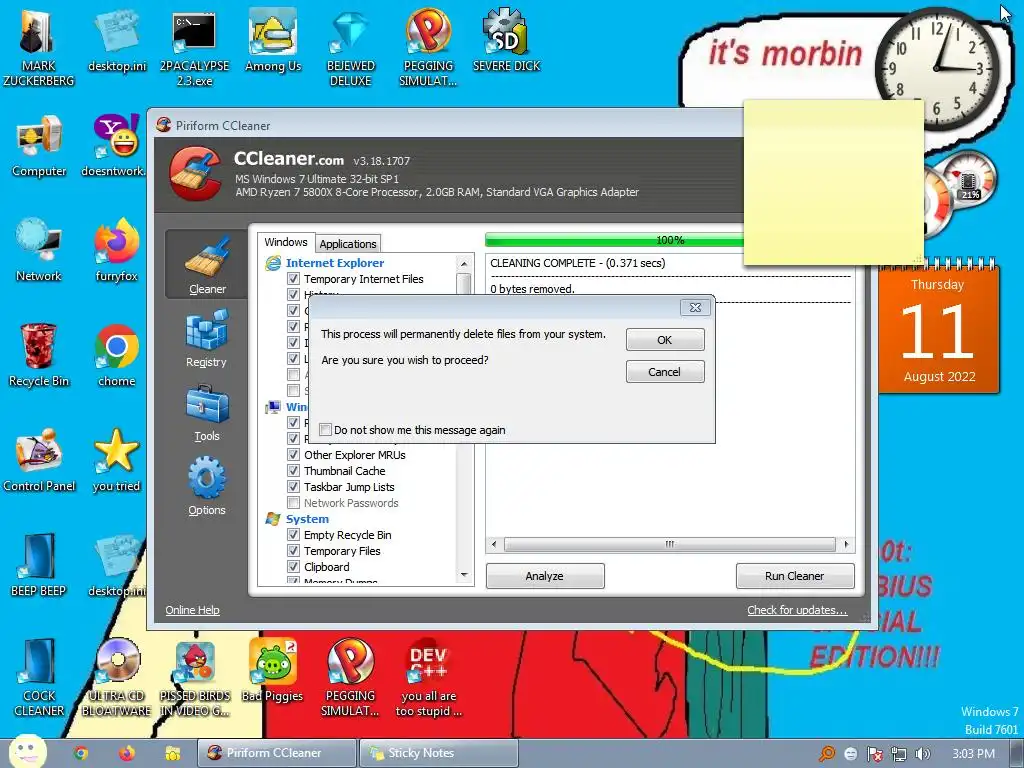The image size is (1024, 768).
Task: Click Chrome icon in taskbar
Action: coord(81,753)
